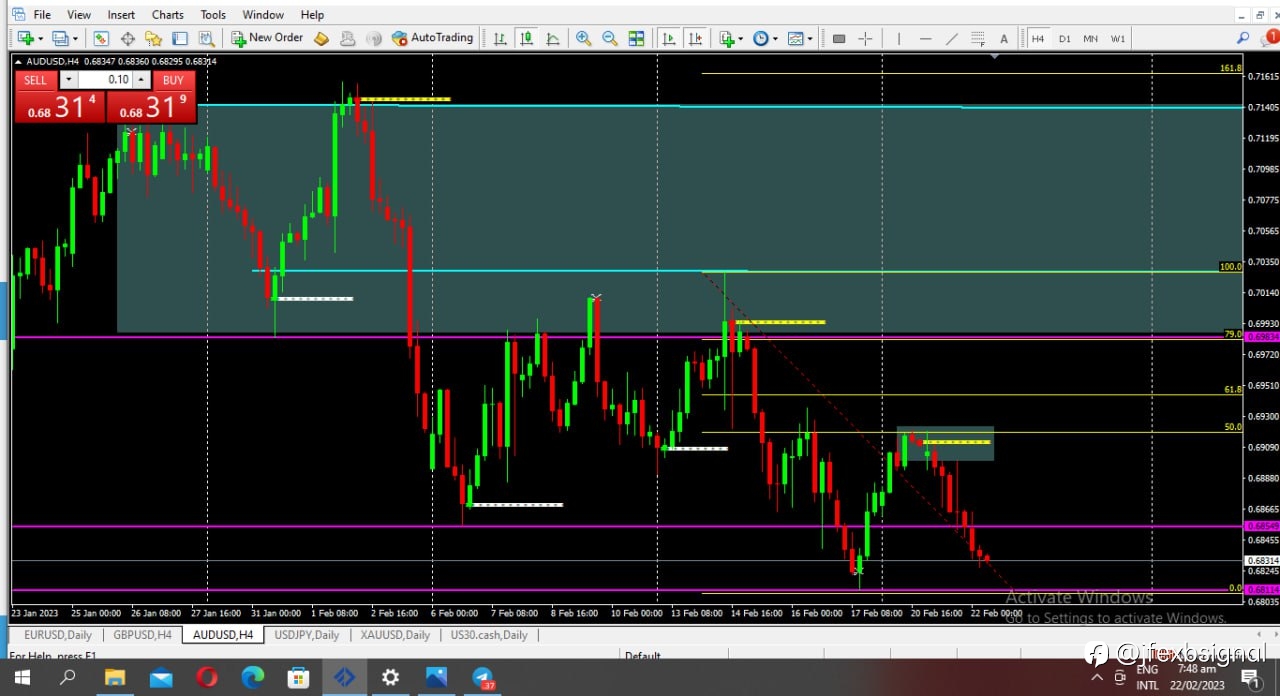Select the Text label tool
This screenshot has height=696, width=1280.
pos(1004,38)
